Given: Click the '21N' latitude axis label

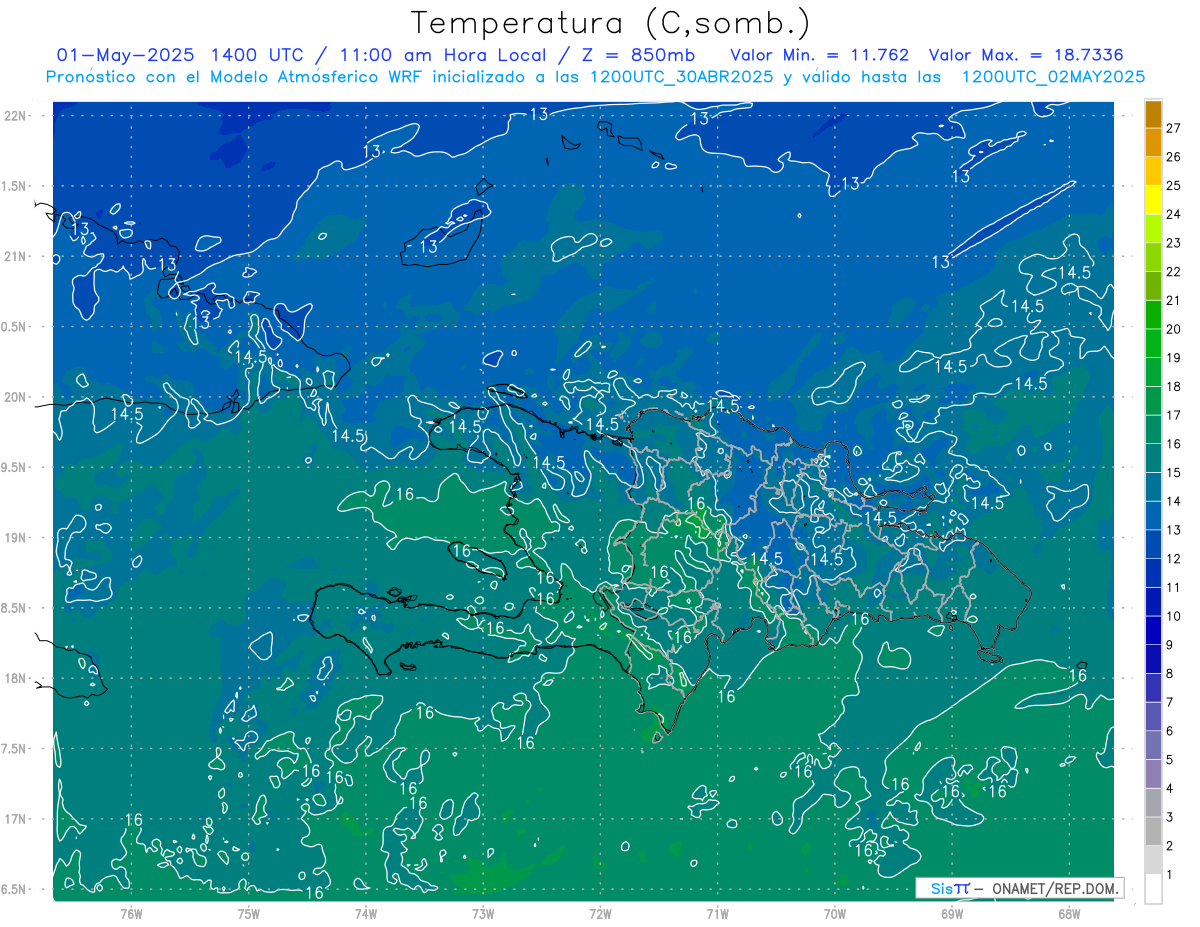Looking at the screenshot, I should tap(16, 257).
